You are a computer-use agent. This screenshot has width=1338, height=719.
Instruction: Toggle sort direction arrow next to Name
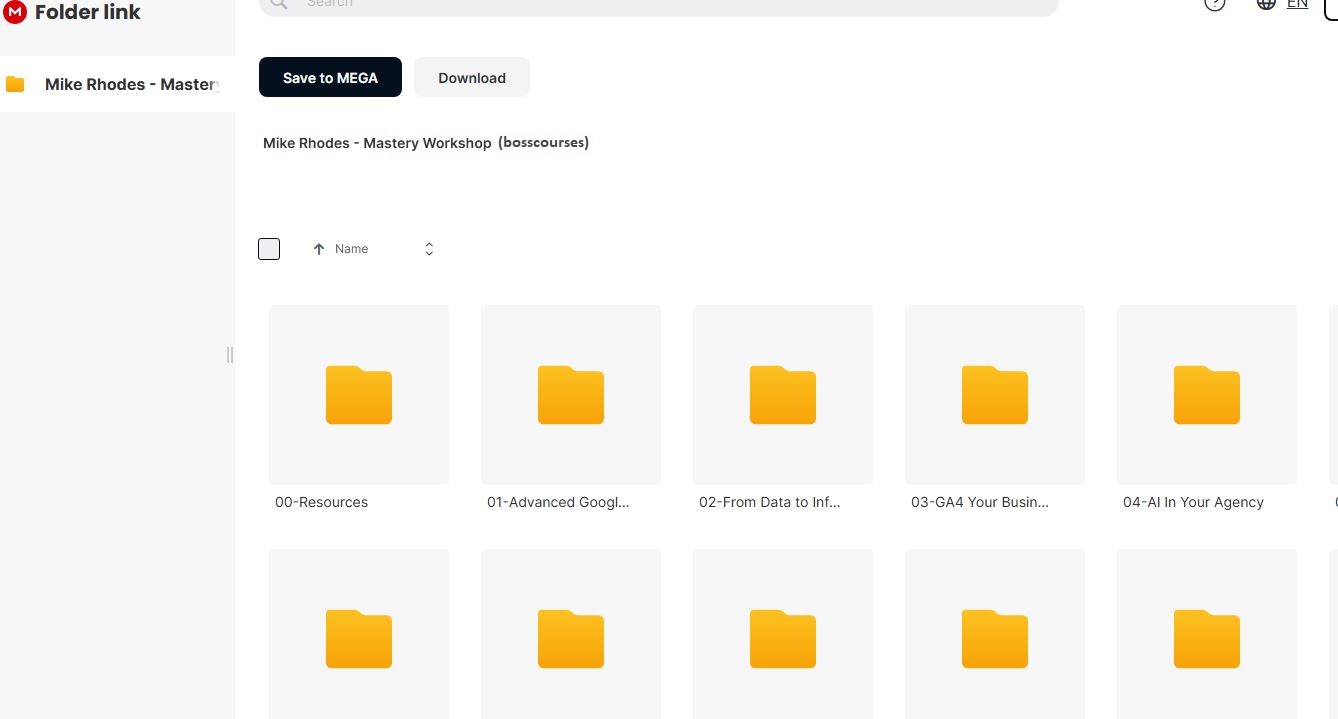319,249
